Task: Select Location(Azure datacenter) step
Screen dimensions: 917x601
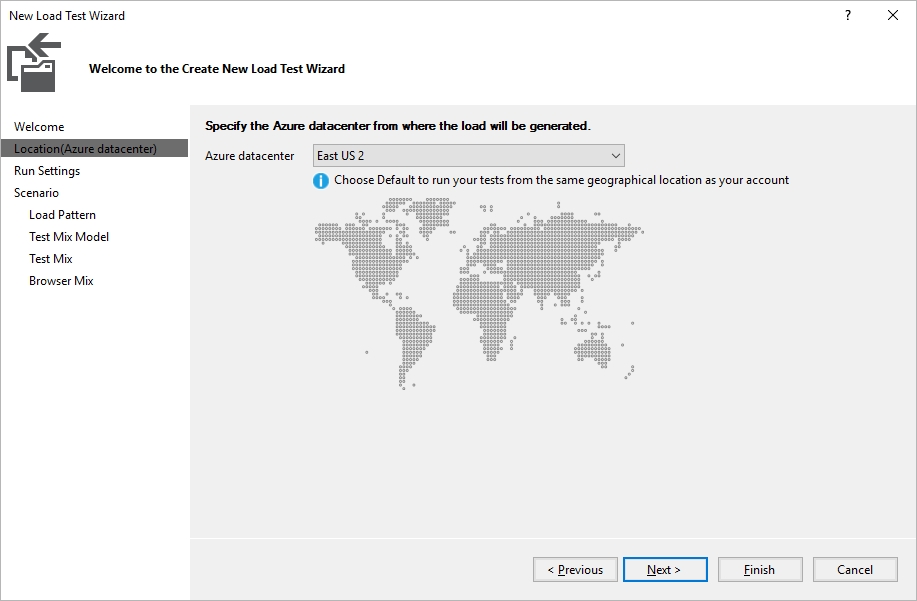Action: coord(94,148)
